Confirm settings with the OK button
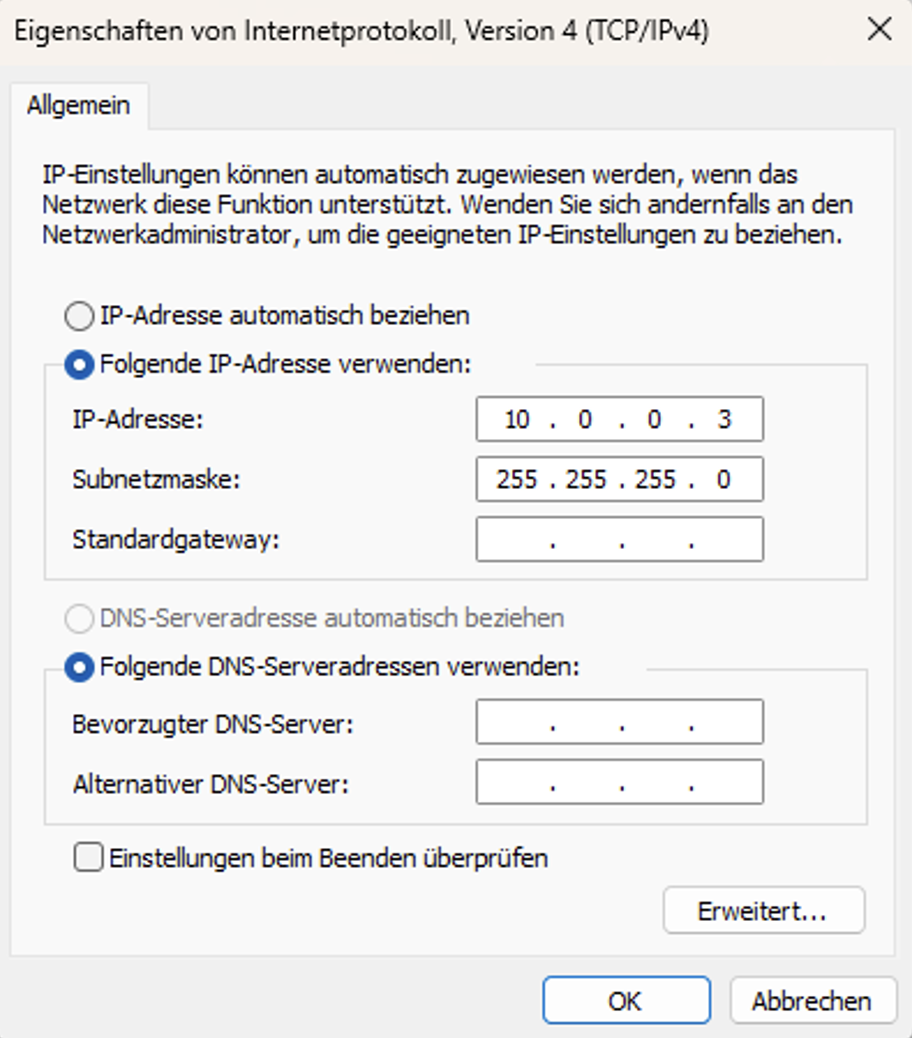 point(626,1000)
